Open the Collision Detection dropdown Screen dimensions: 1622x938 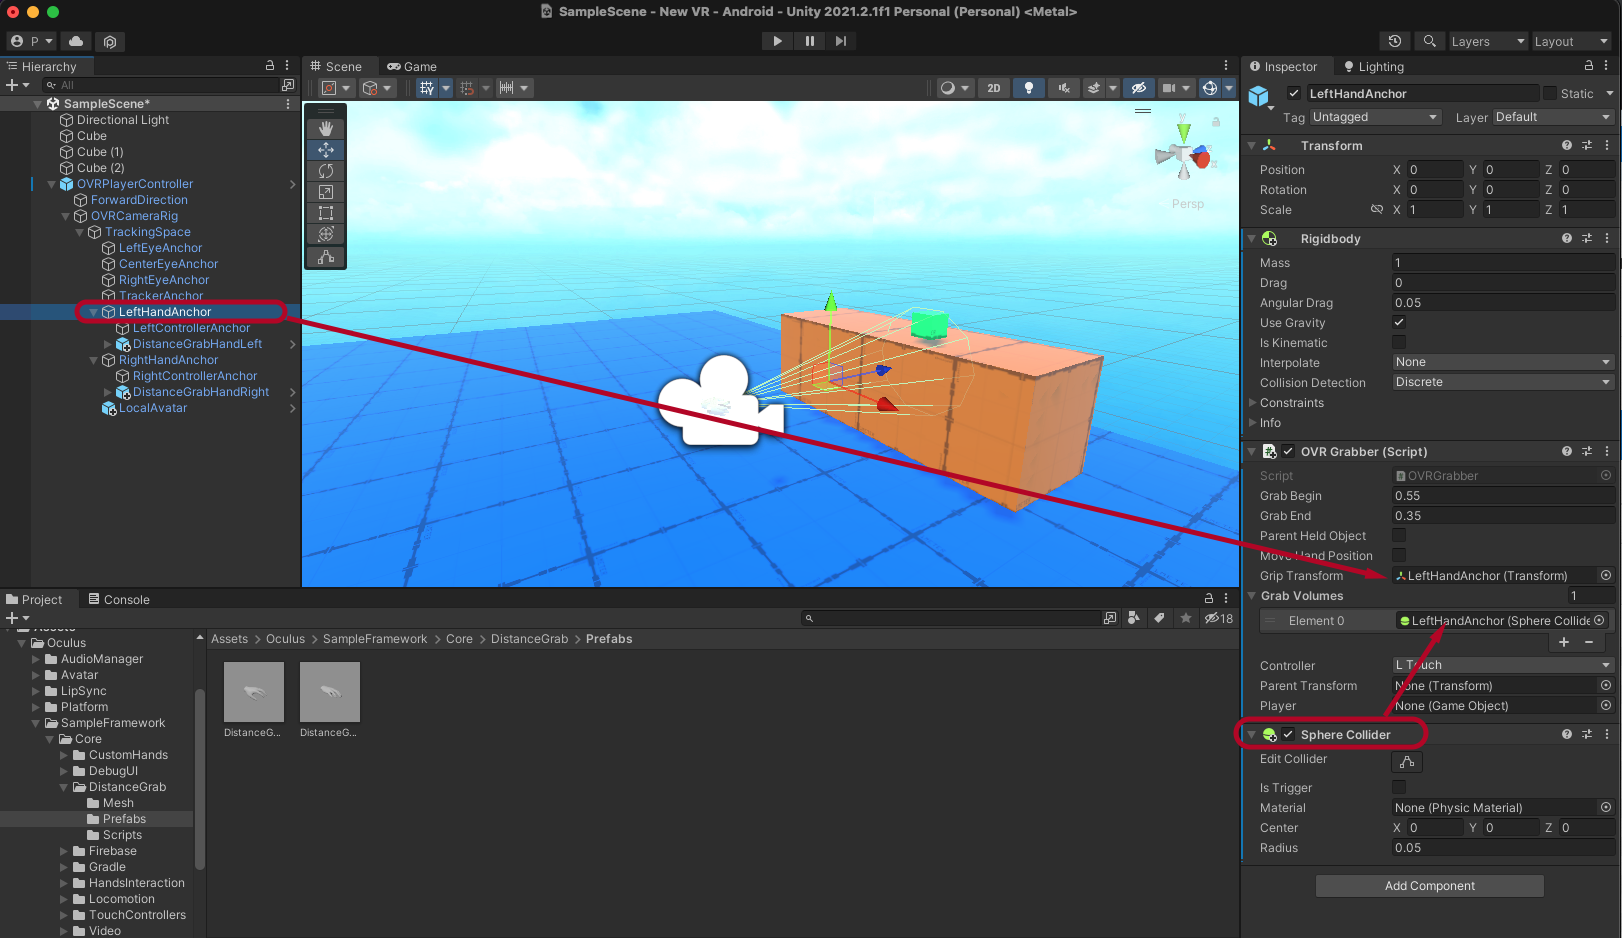[1503, 382]
